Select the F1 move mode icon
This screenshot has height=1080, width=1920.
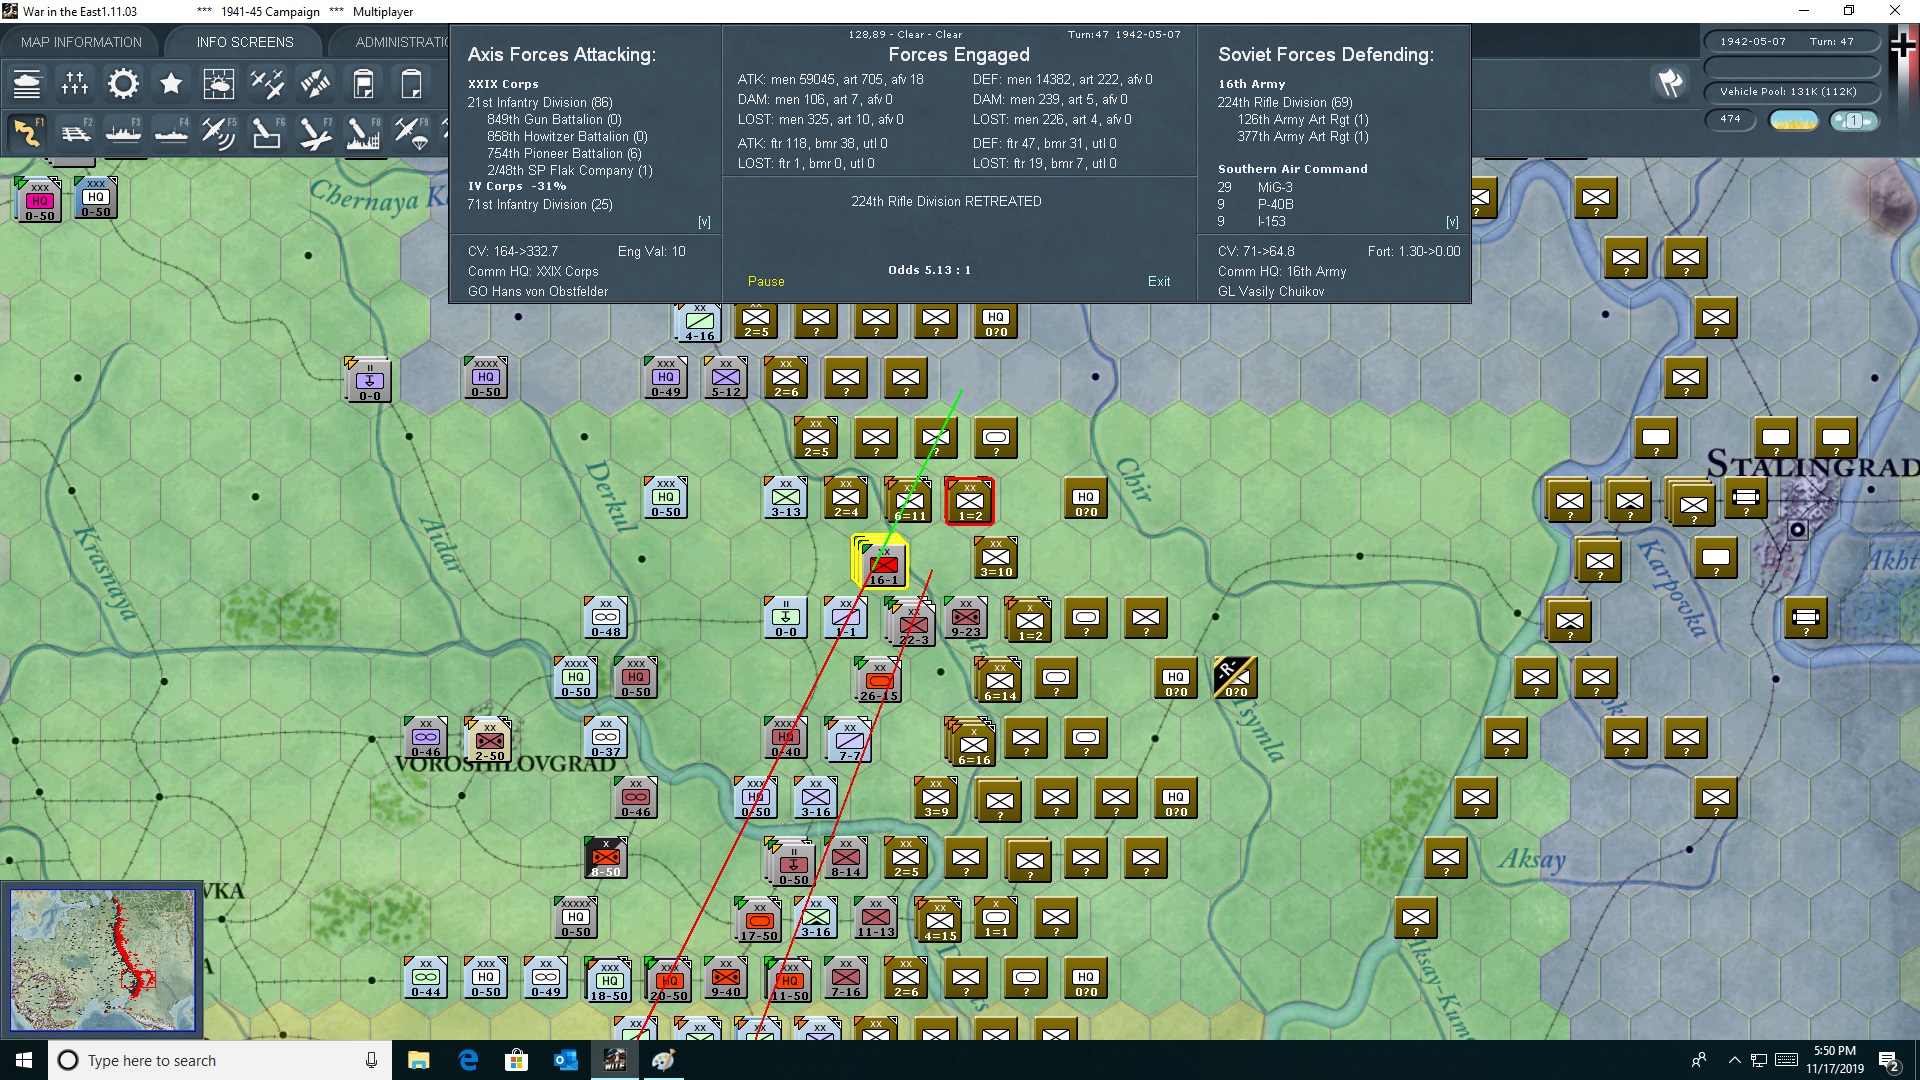tap(27, 132)
